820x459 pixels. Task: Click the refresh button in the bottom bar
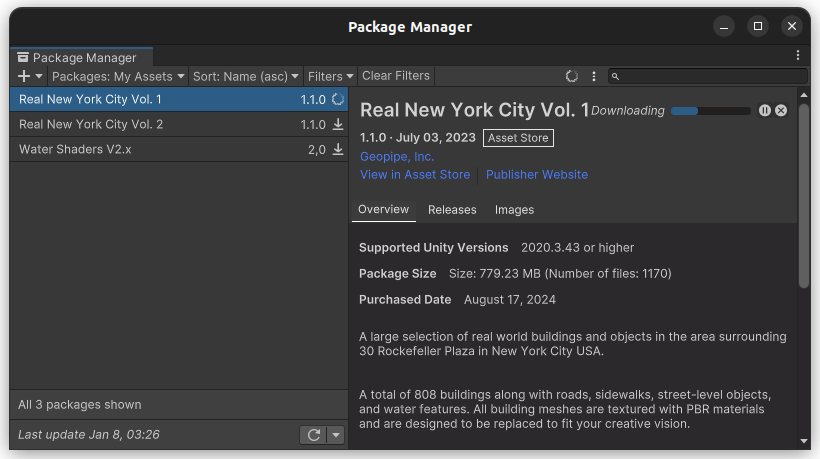click(x=314, y=435)
